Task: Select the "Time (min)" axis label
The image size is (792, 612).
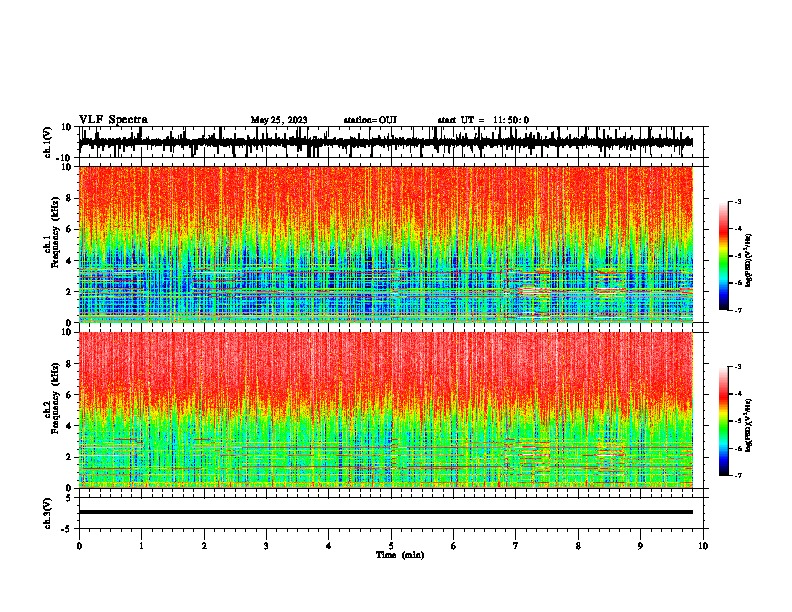Action: pos(400,555)
